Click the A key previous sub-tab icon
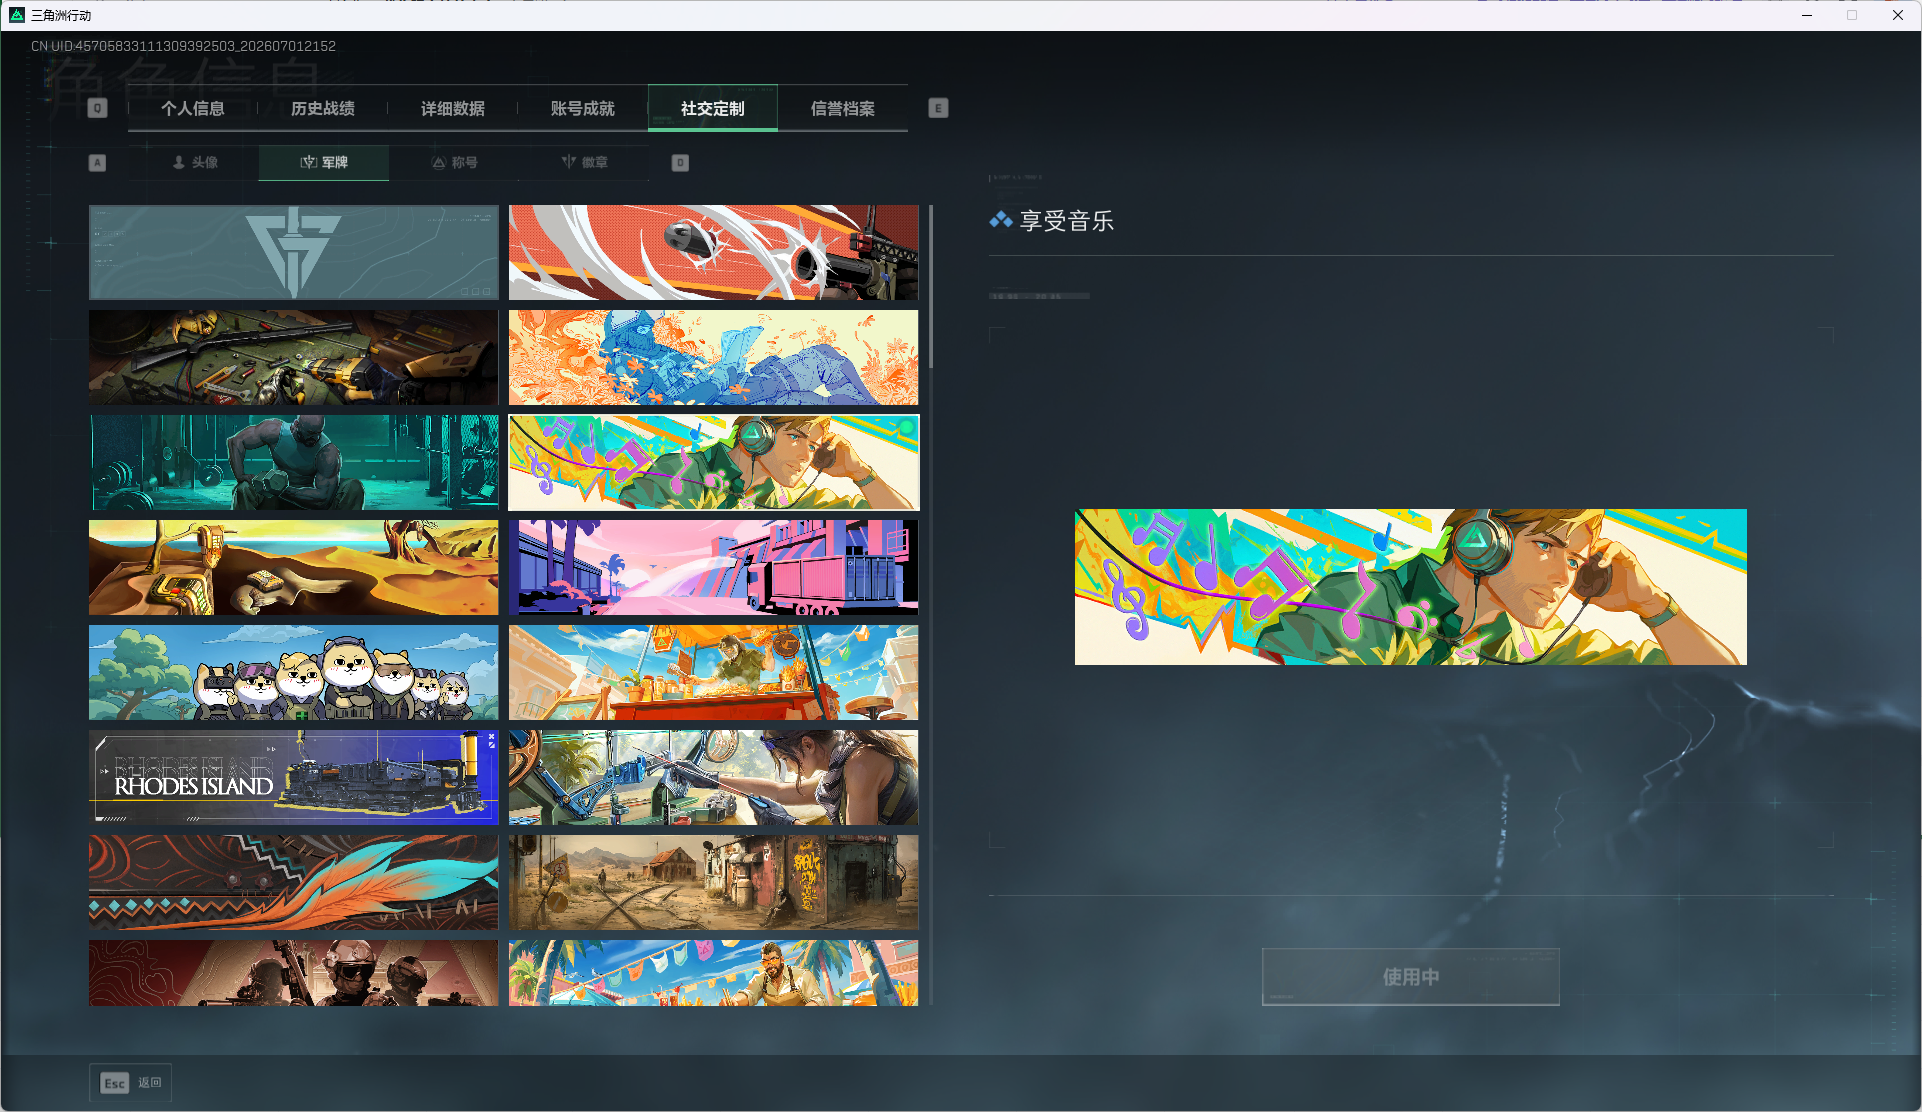1922x1112 pixels. click(x=97, y=162)
